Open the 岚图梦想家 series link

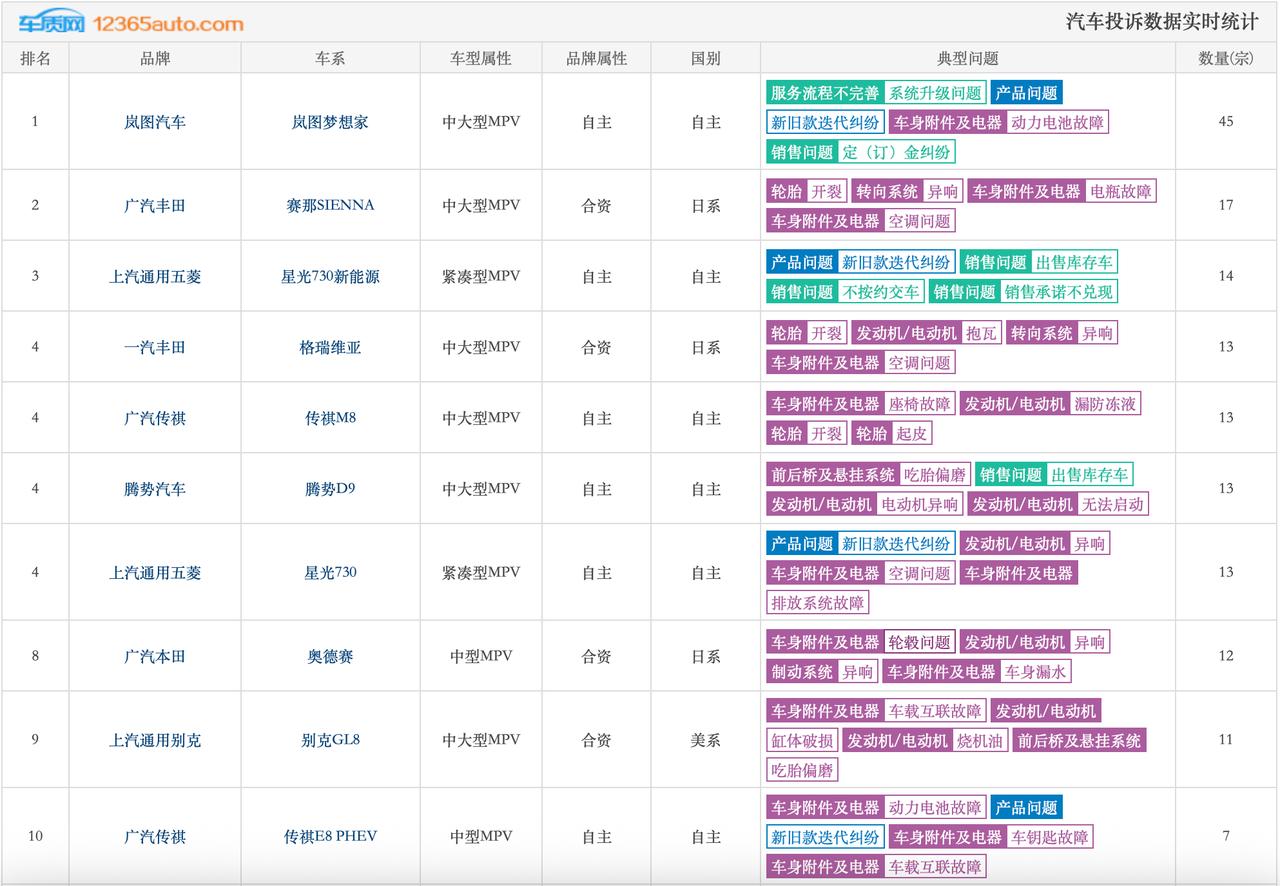coord(330,122)
